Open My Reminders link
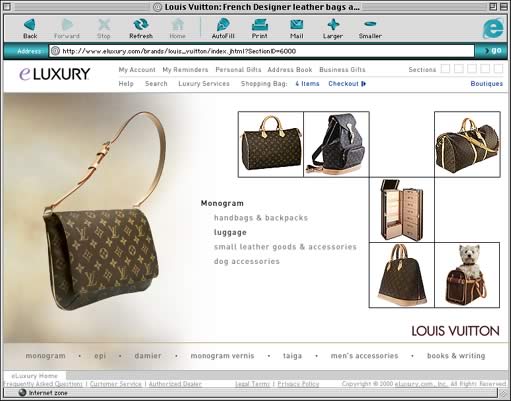This screenshot has height=401, width=511. point(185,70)
